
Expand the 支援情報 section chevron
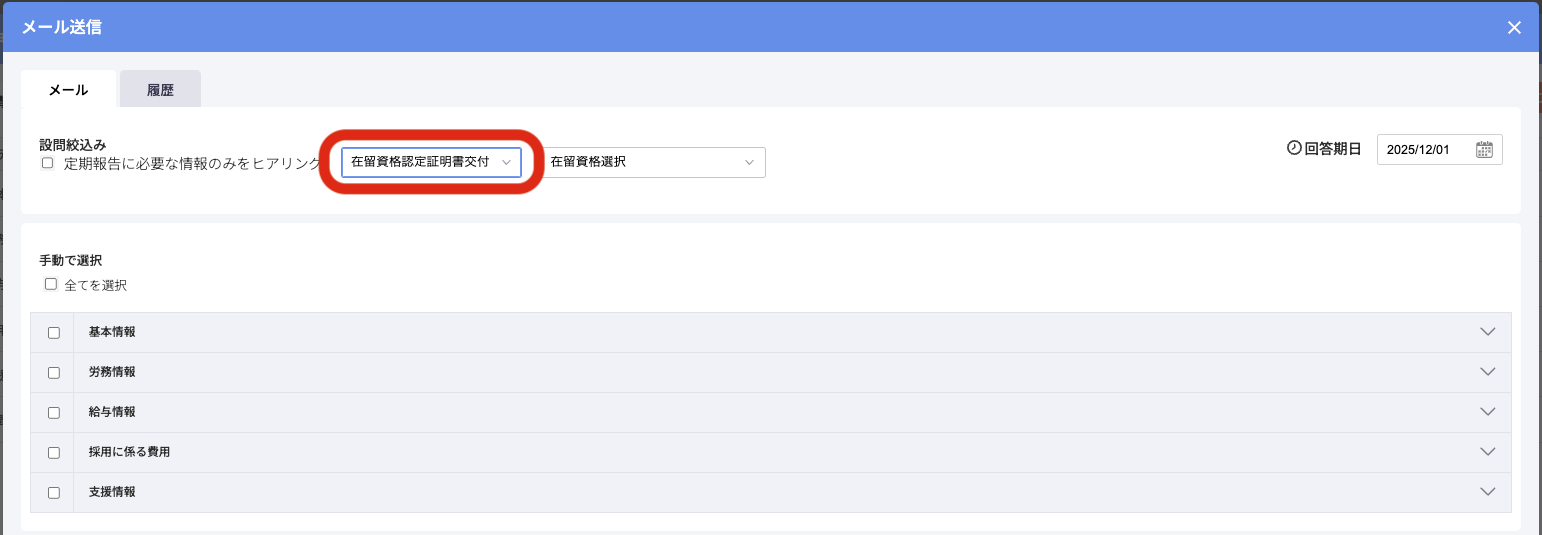tap(1487, 492)
